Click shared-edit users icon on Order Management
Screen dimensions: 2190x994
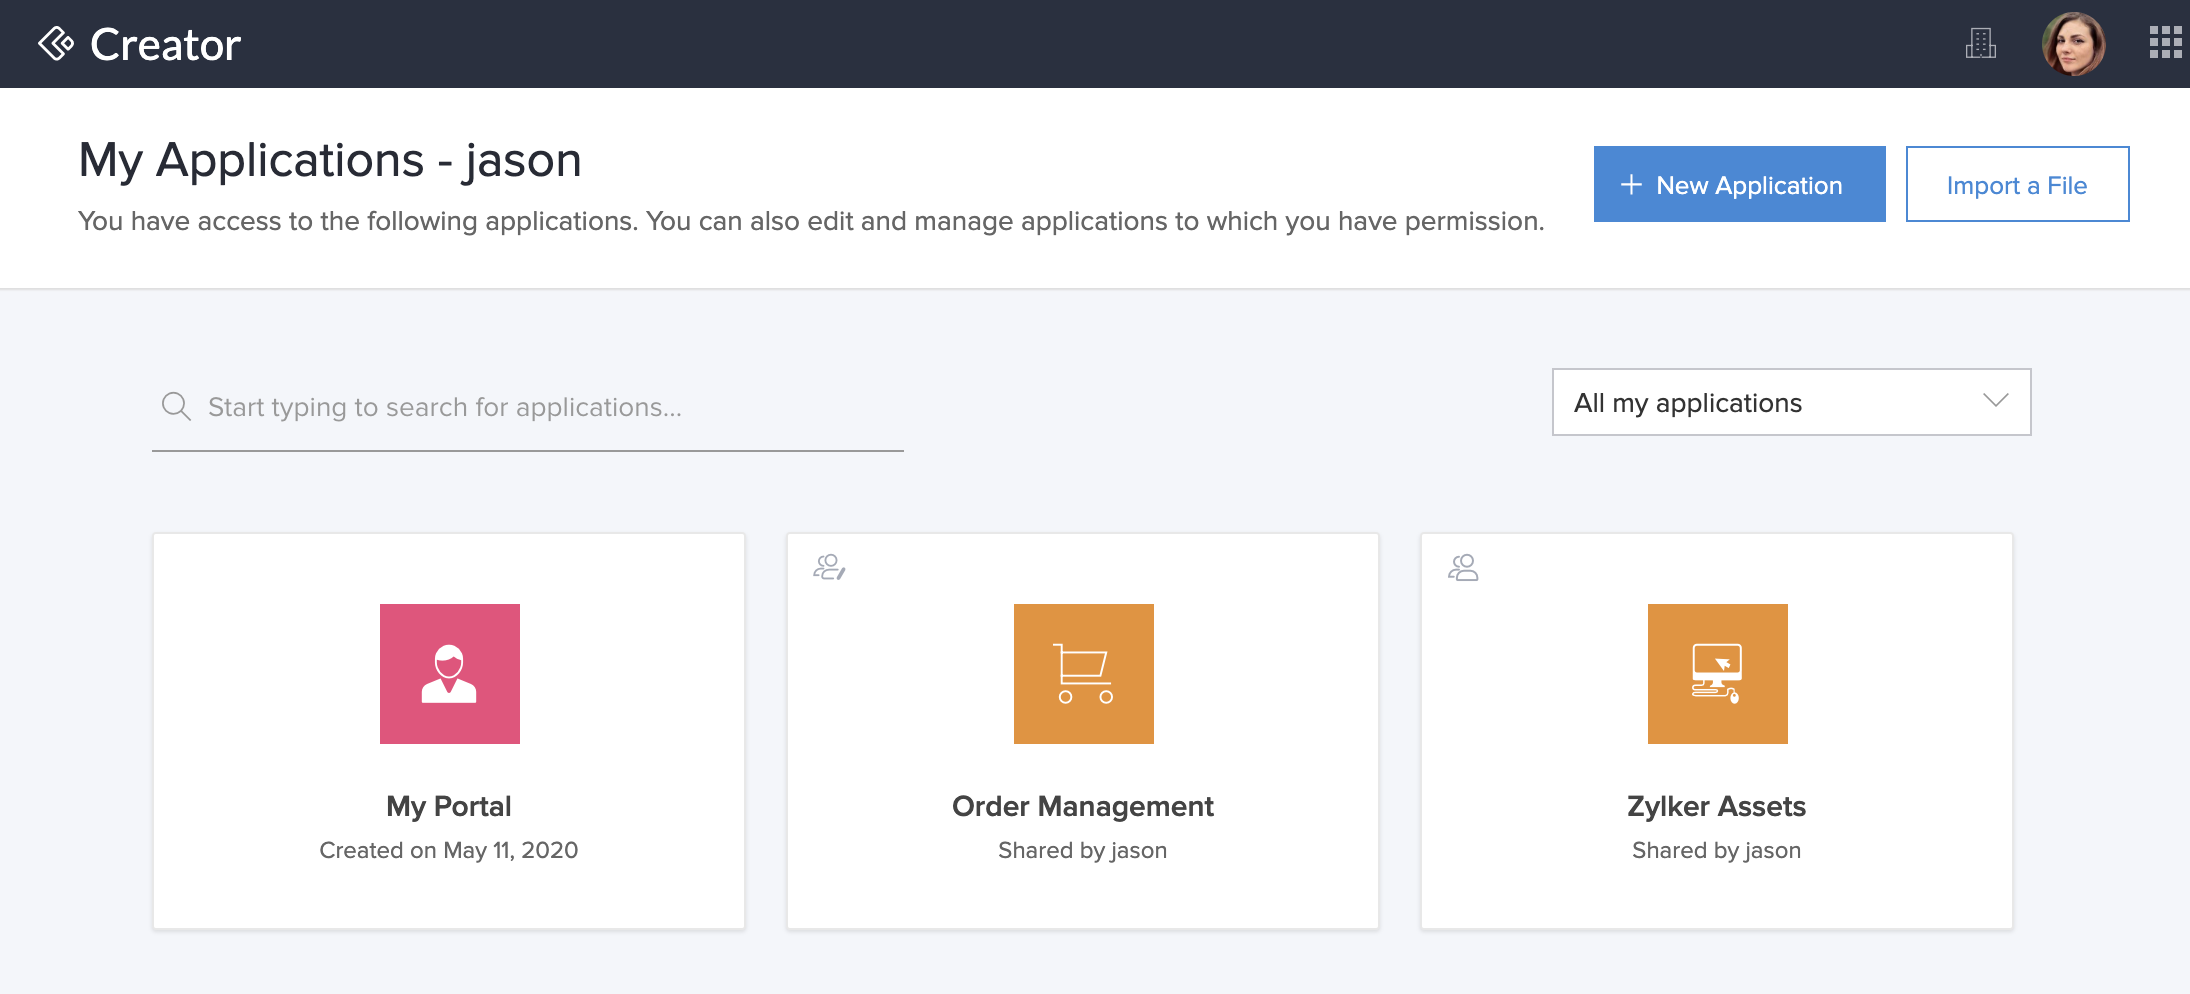pos(829,567)
